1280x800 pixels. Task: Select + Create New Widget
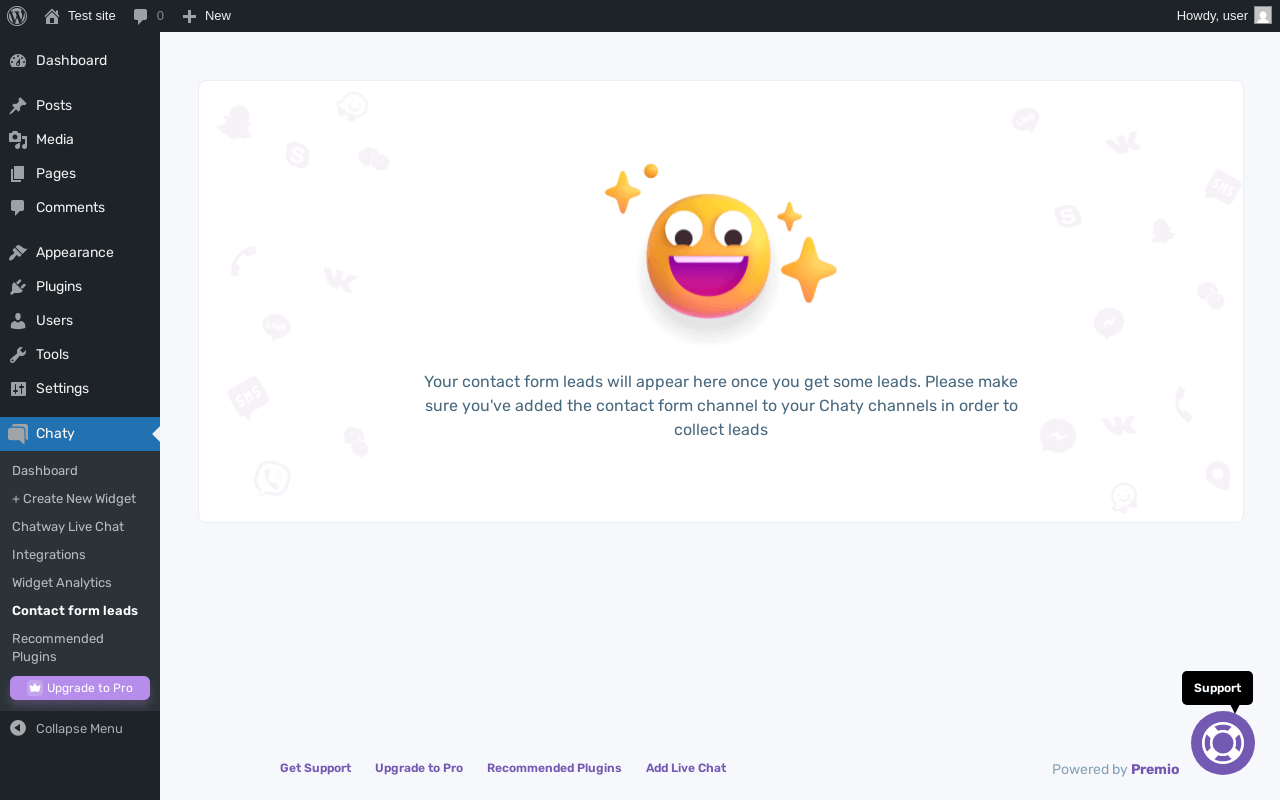(74, 498)
